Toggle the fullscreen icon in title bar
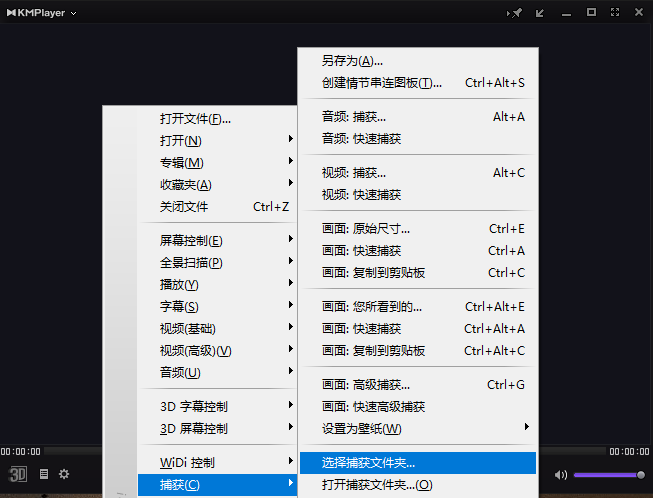 pos(615,12)
